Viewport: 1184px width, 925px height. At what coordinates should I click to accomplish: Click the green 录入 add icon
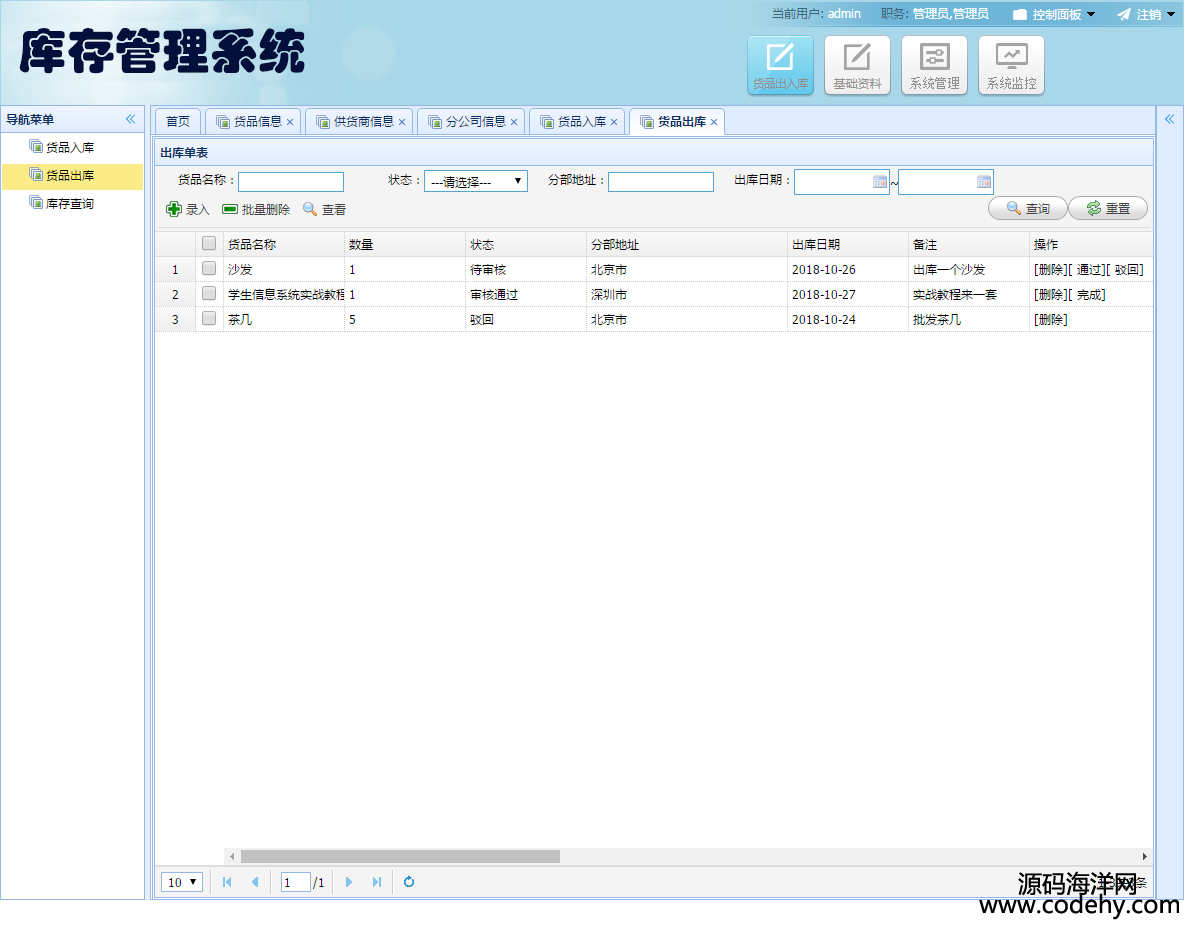pos(174,209)
